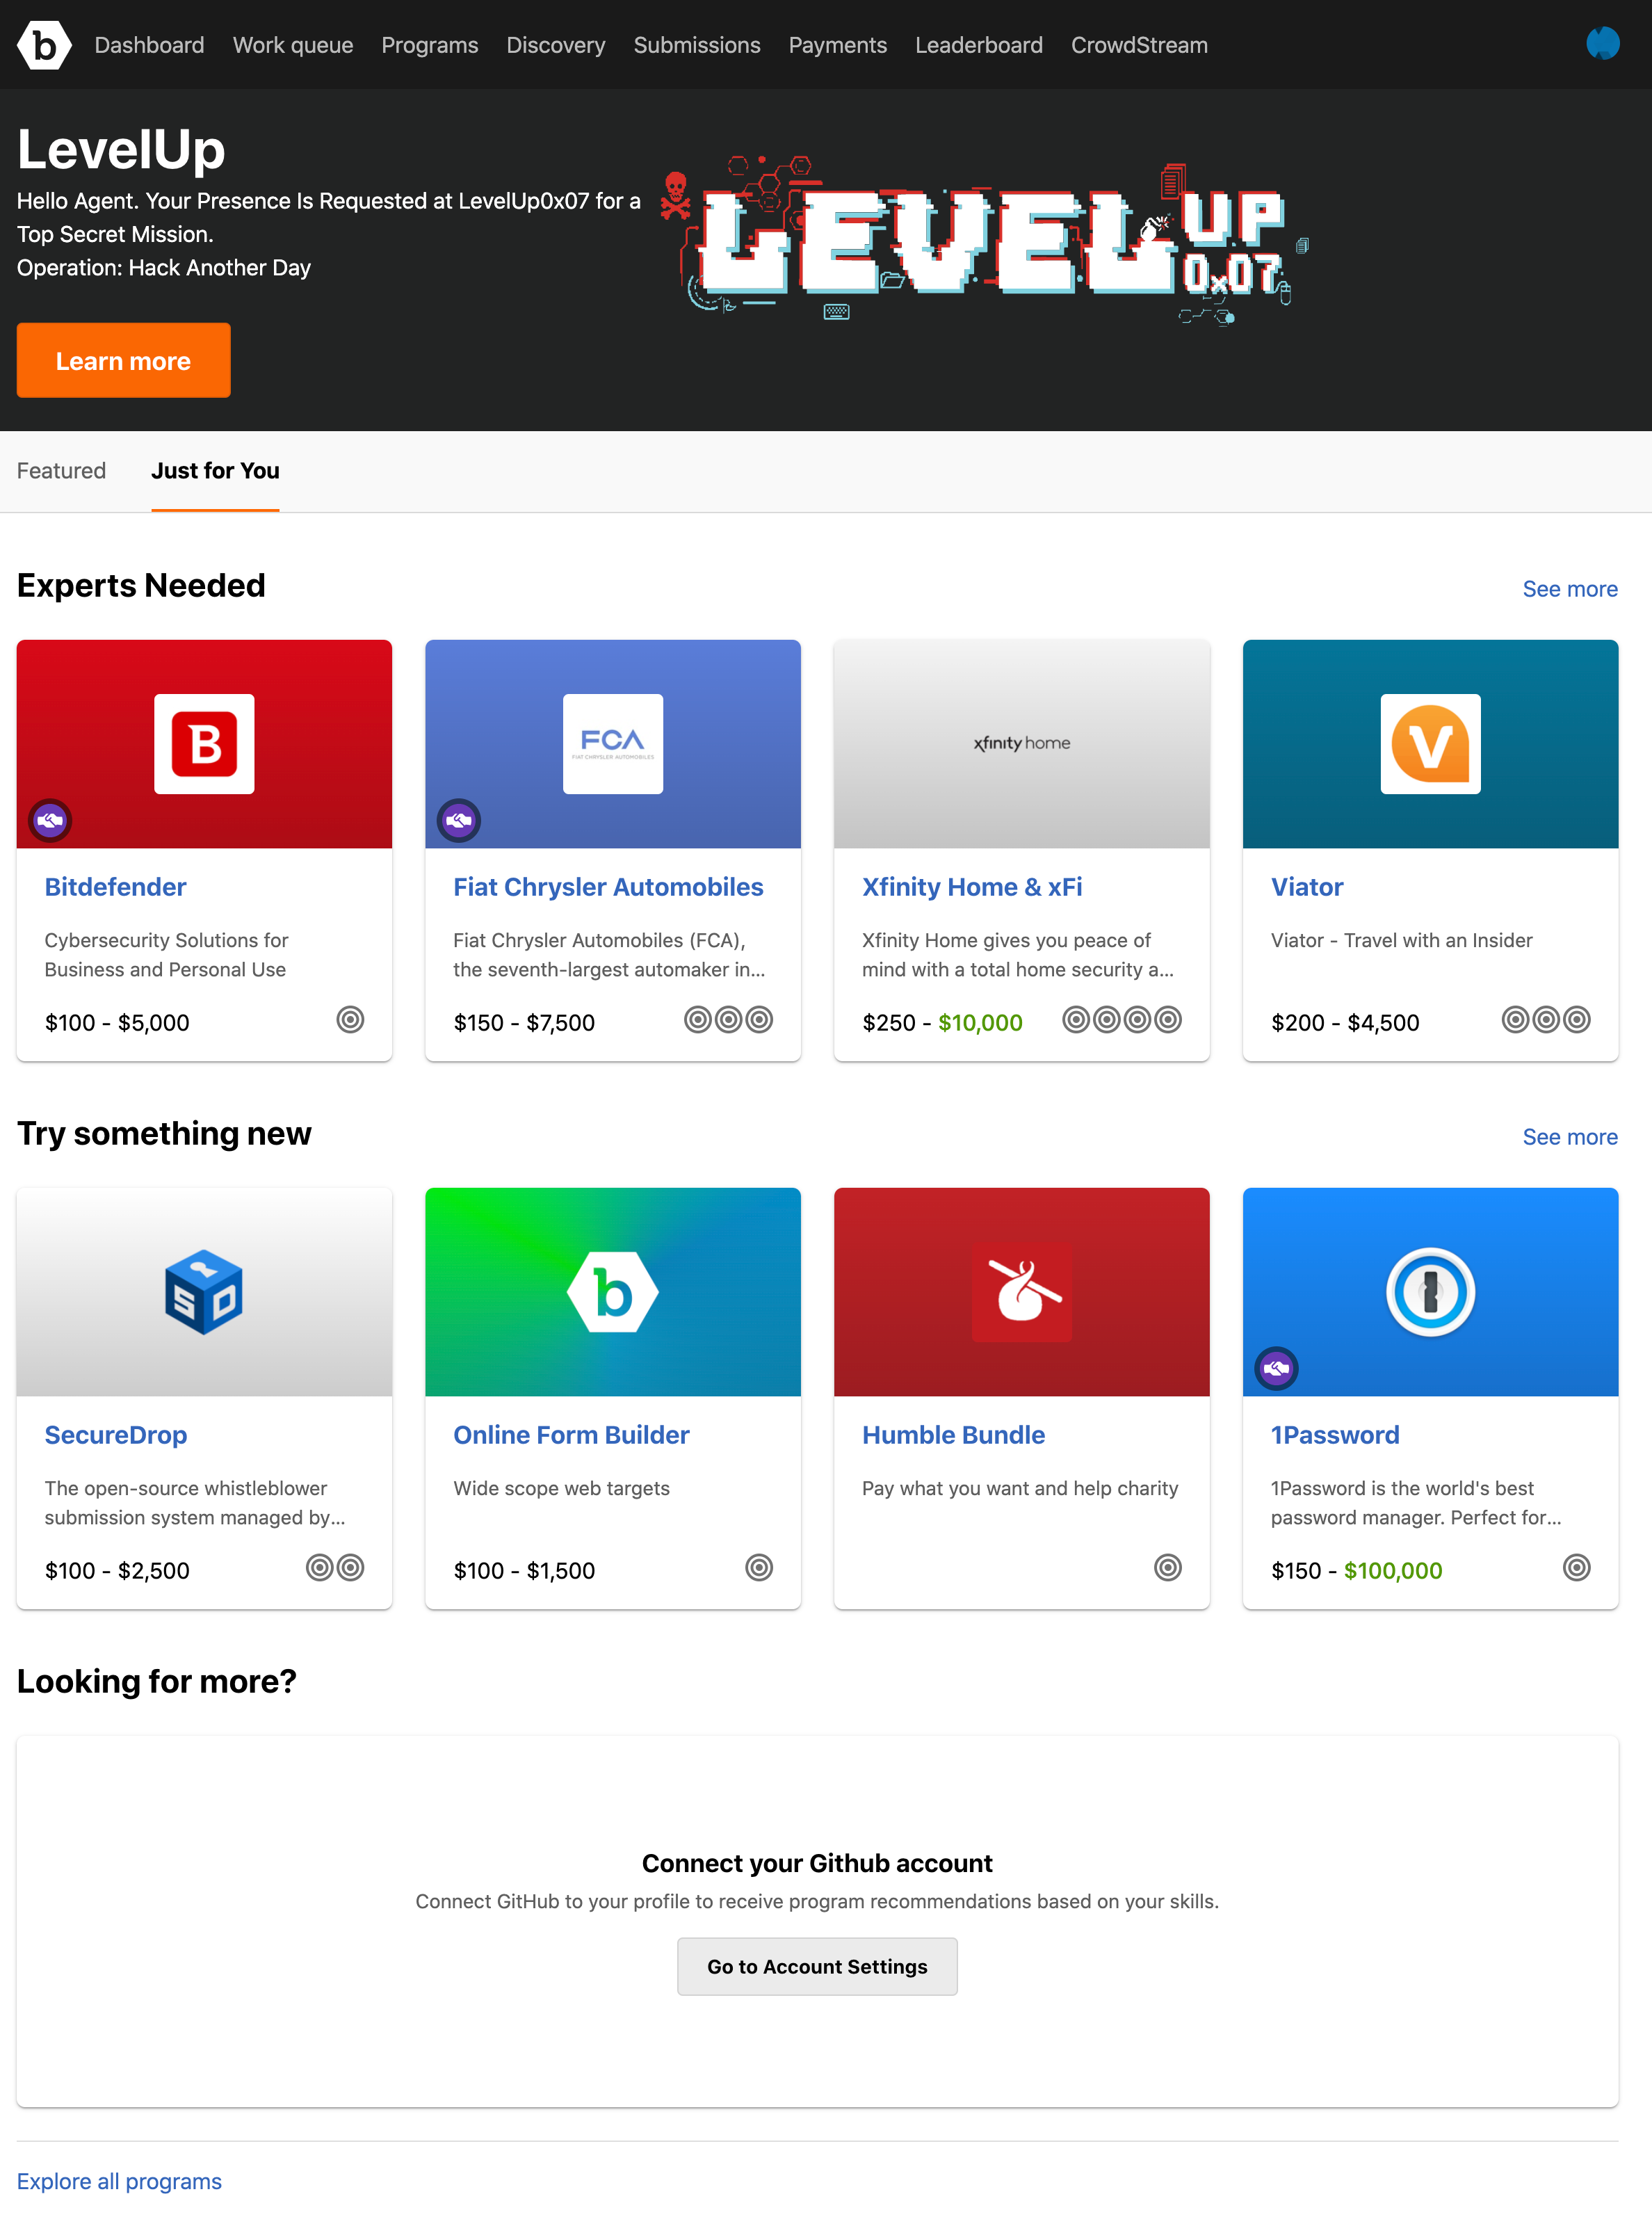
Task: Open Explore all programs link
Action: click(119, 2181)
